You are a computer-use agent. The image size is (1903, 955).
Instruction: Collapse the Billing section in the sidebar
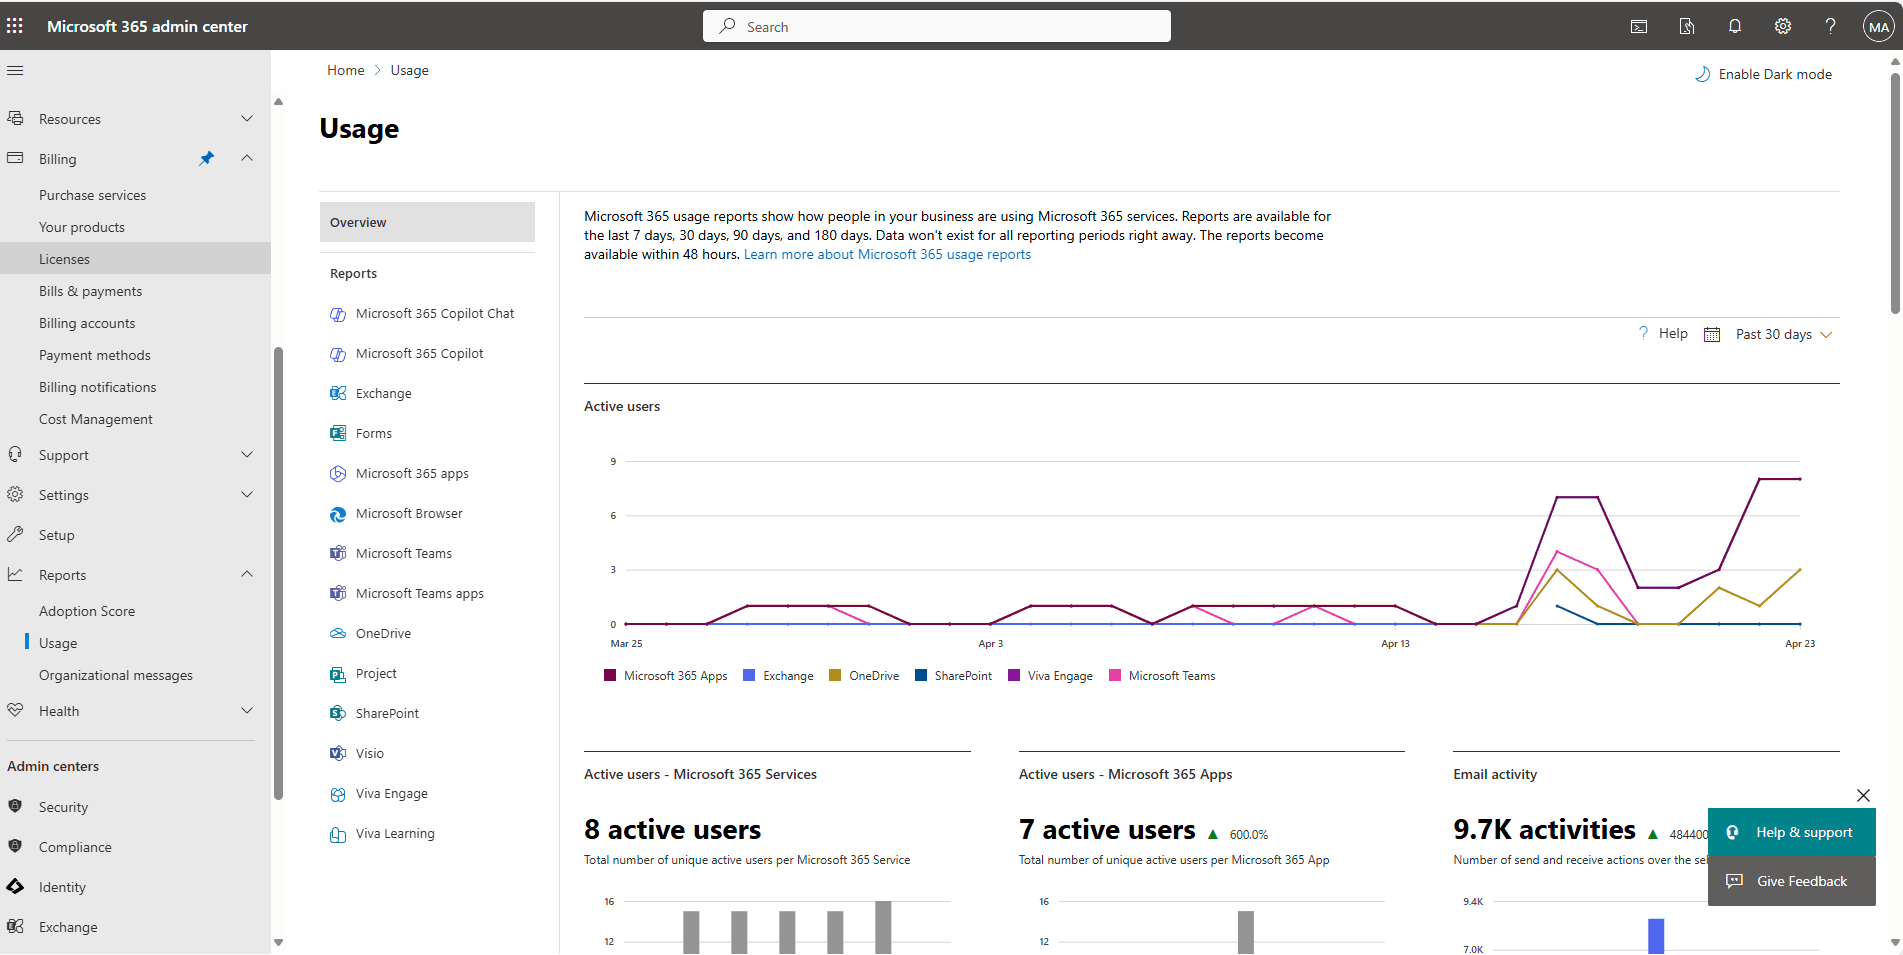246,158
